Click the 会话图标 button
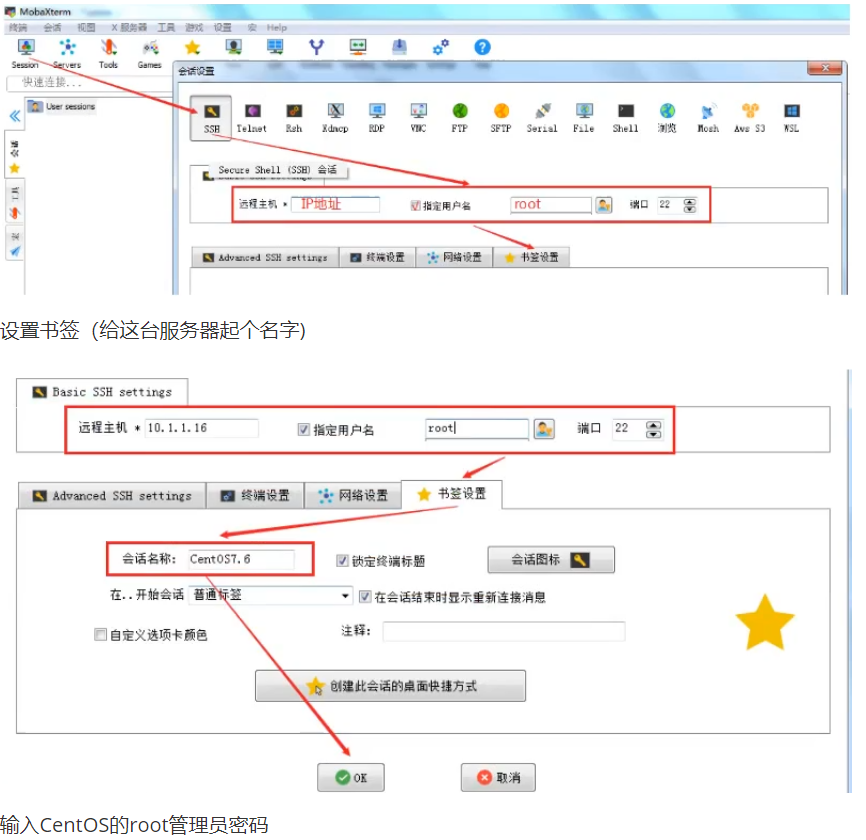The width and height of the screenshot is (866, 840). (x=551, y=560)
